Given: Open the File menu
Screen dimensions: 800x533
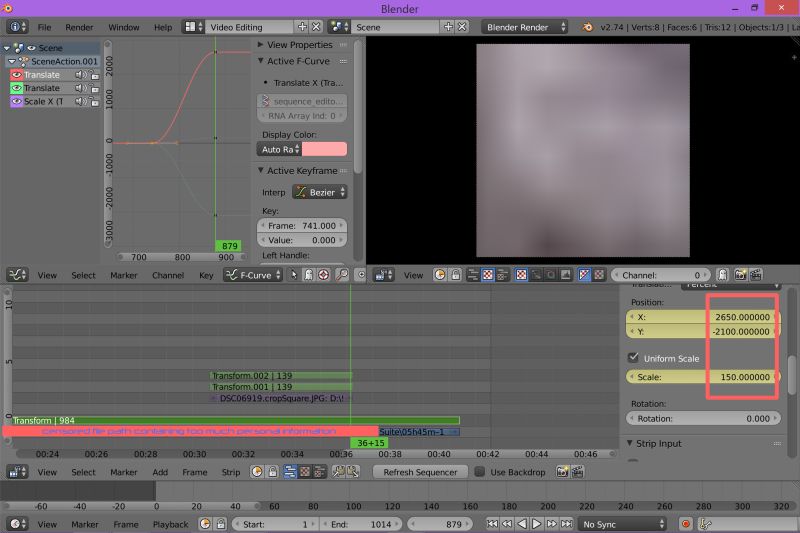Looking at the screenshot, I should click(44, 27).
